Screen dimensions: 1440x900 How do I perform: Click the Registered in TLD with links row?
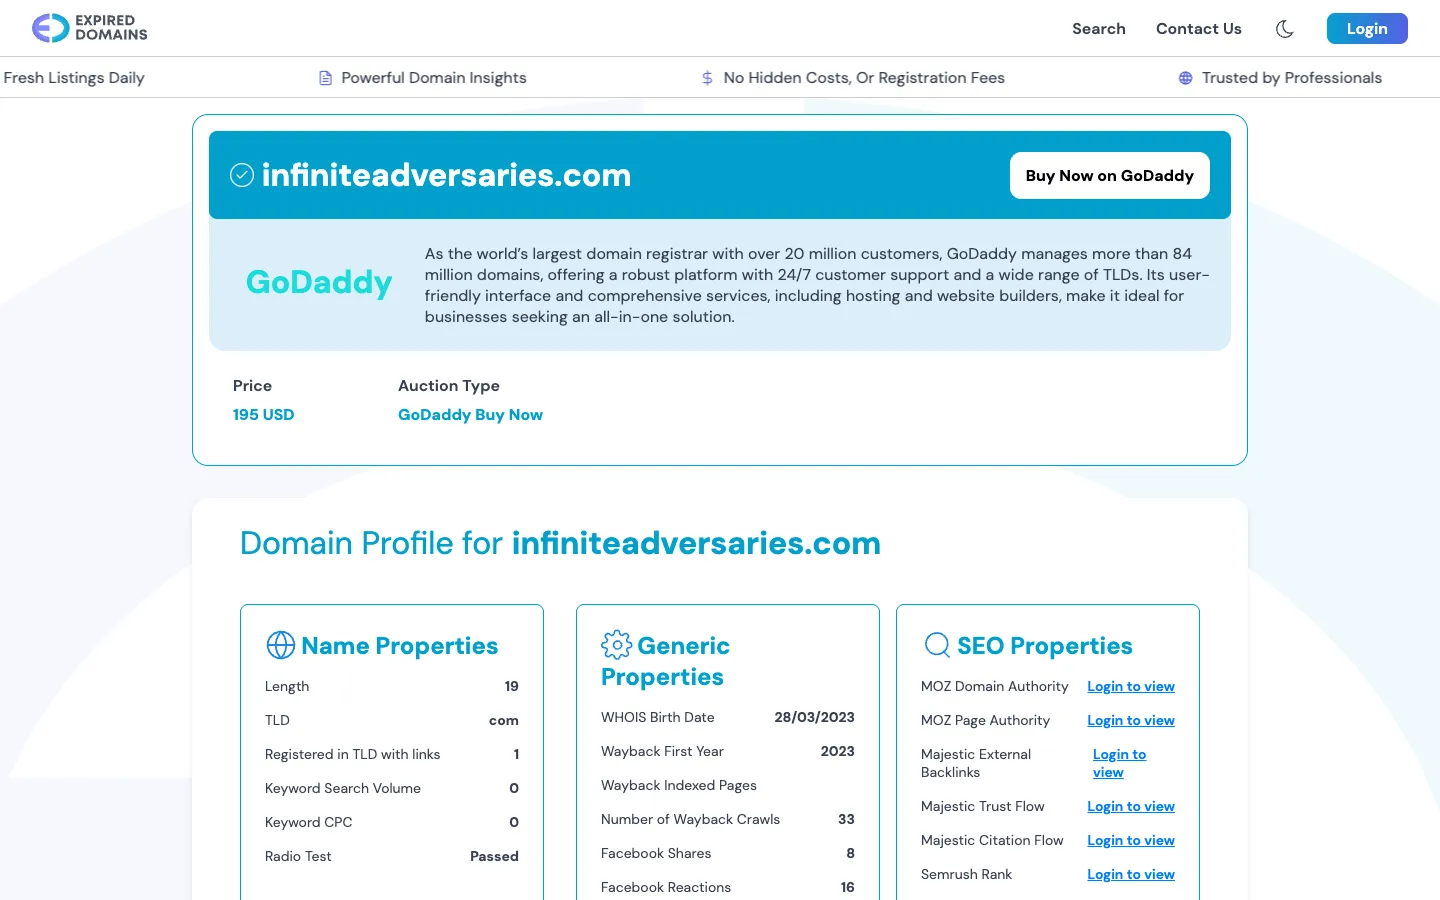click(392, 755)
